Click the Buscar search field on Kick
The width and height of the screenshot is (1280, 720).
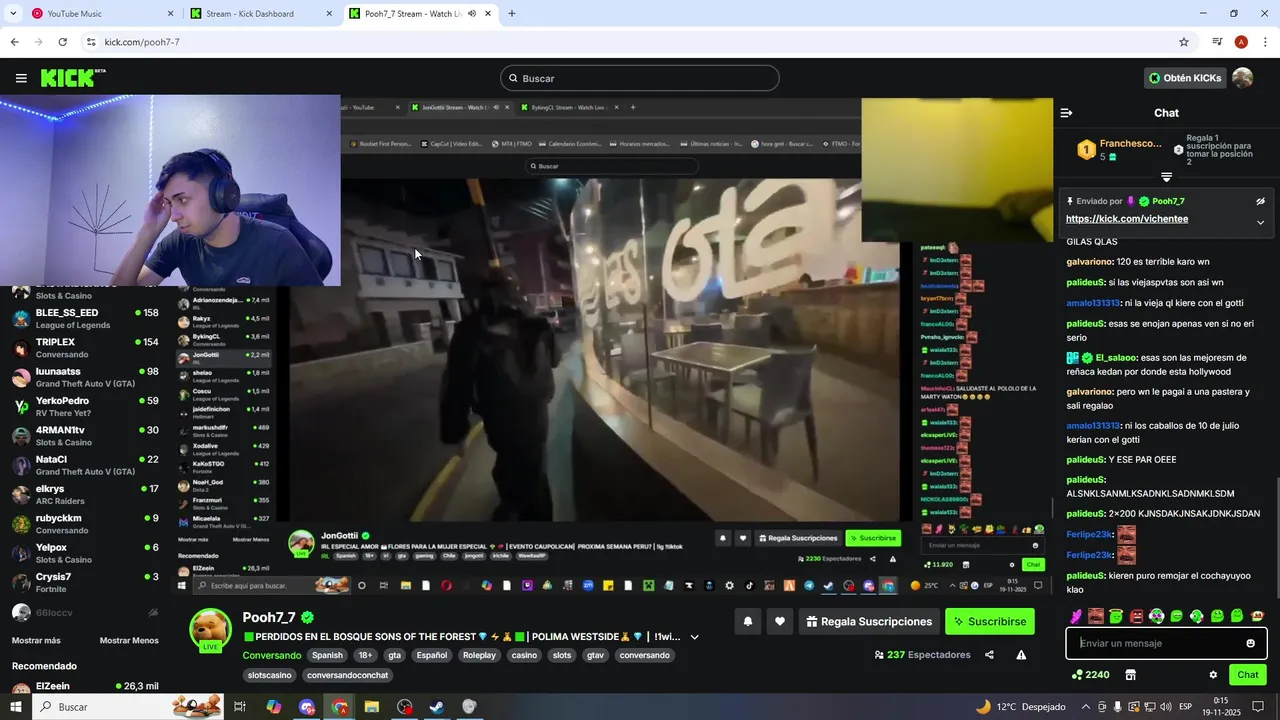pyautogui.click(x=640, y=78)
